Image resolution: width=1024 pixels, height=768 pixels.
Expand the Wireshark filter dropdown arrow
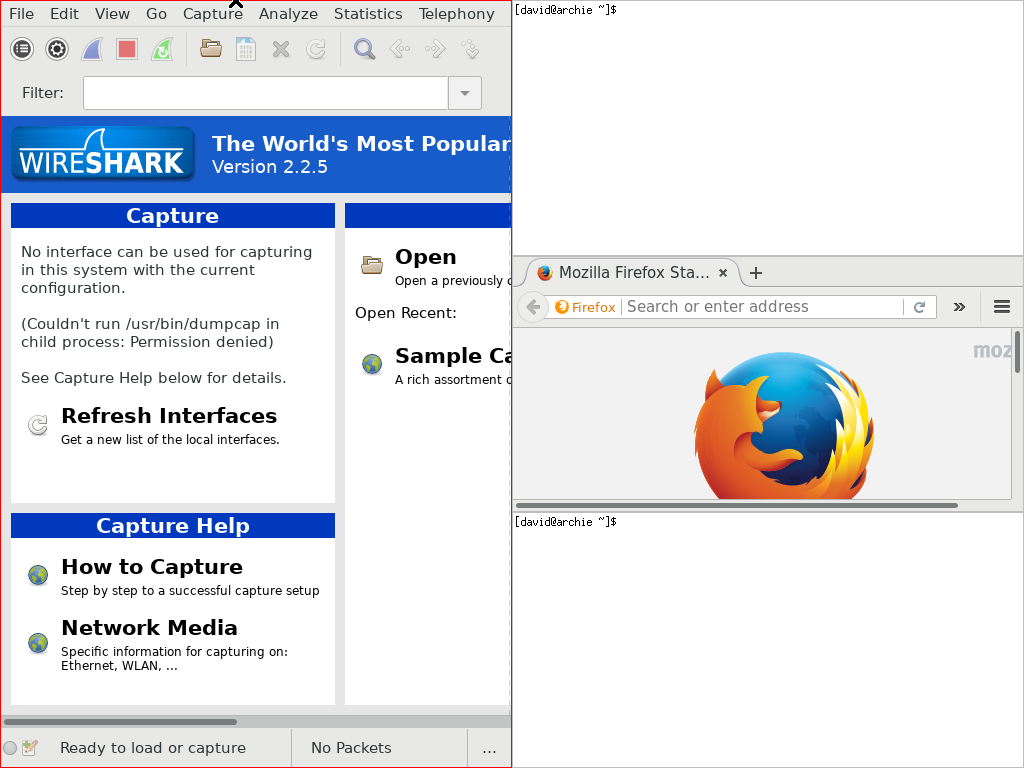click(465, 93)
